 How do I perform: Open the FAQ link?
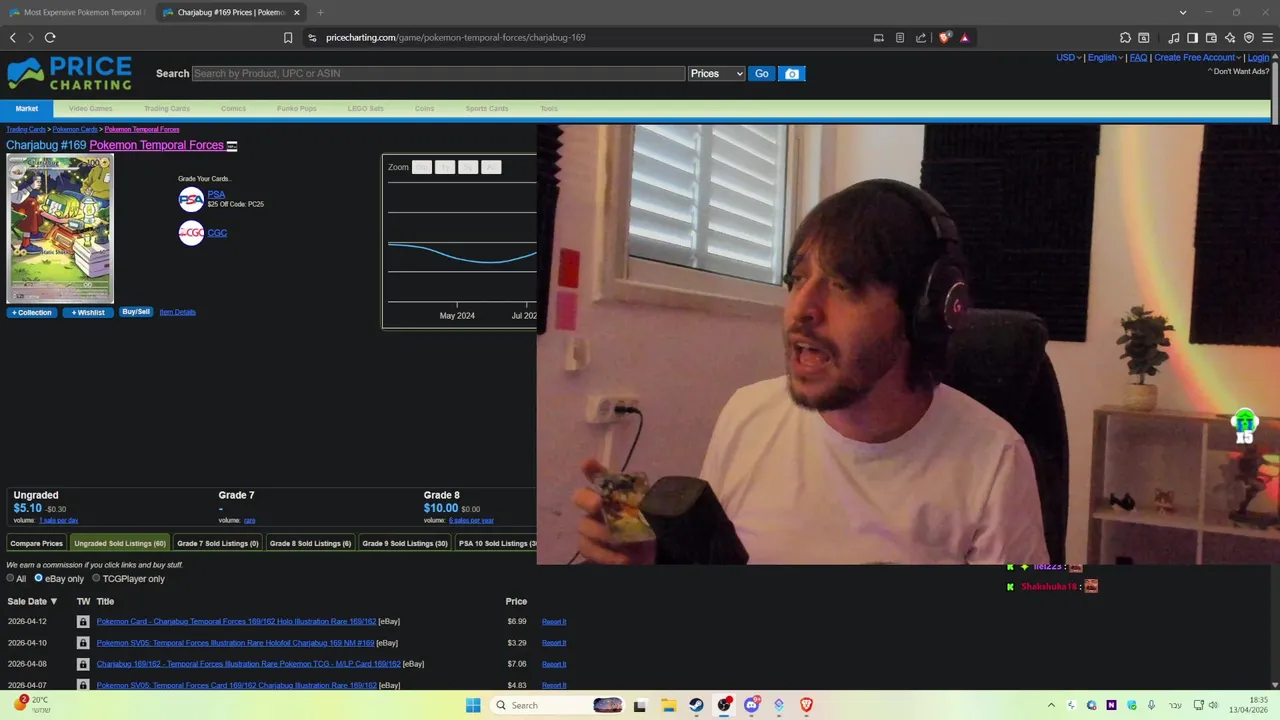point(1138,57)
